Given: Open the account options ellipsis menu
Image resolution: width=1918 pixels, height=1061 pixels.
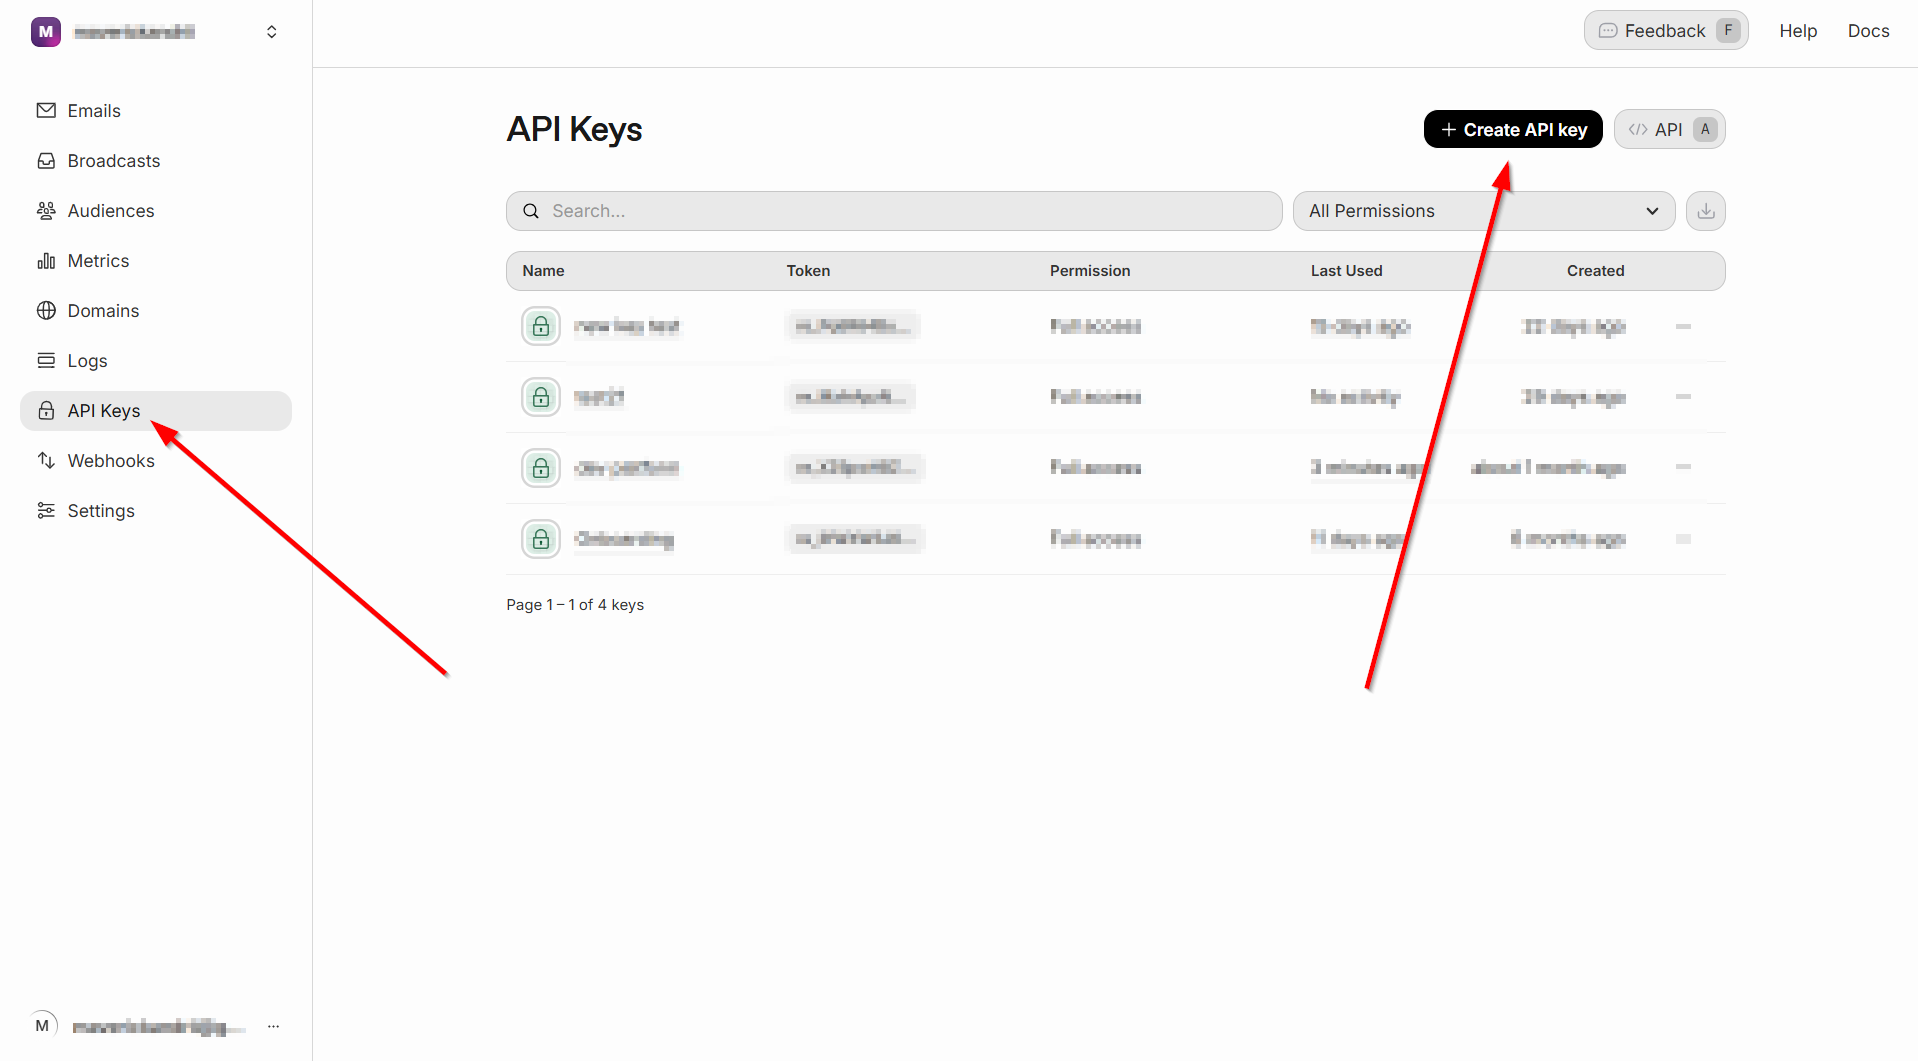Looking at the screenshot, I should tap(273, 1026).
